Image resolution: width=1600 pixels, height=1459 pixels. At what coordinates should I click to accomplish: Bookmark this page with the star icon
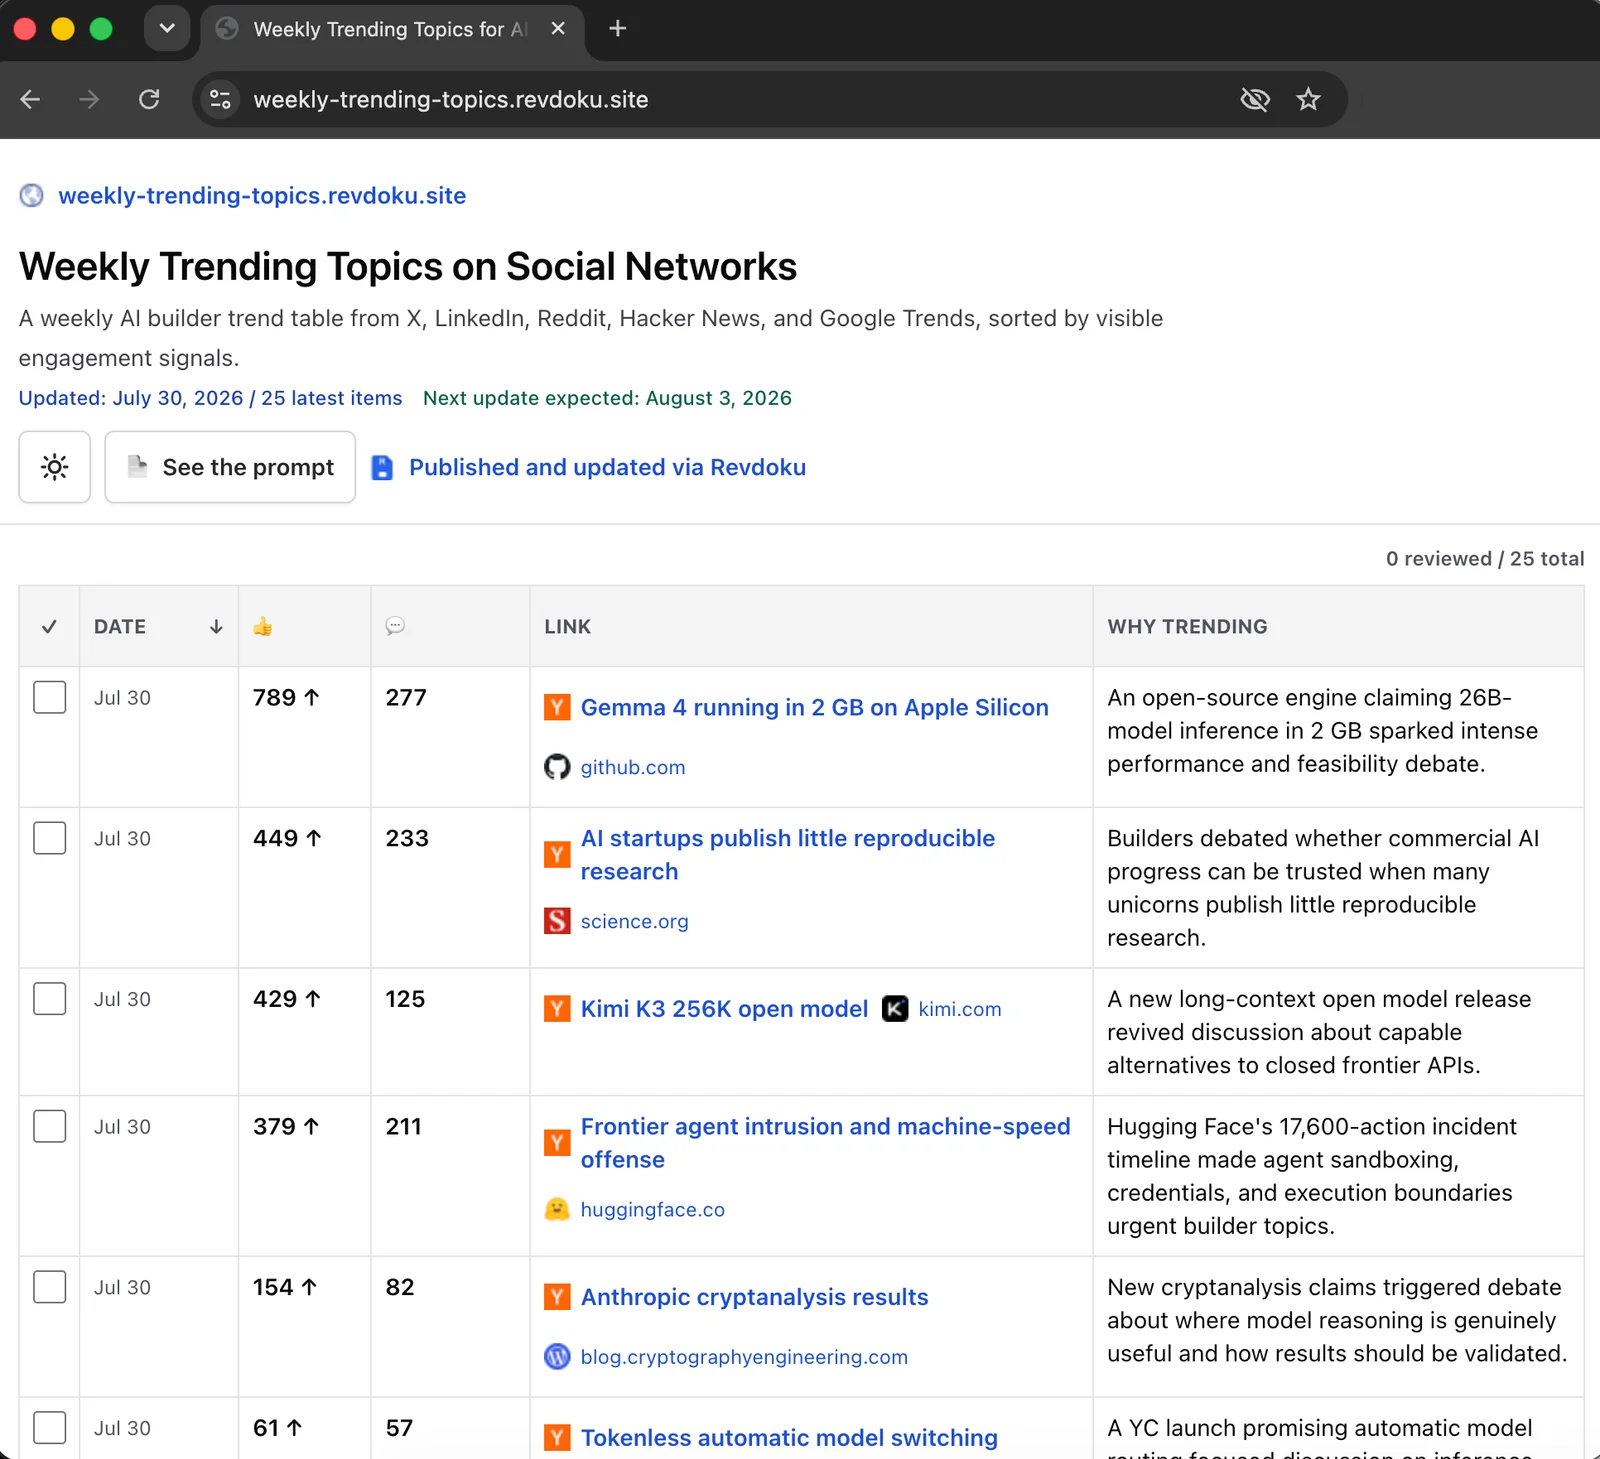click(x=1308, y=99)
